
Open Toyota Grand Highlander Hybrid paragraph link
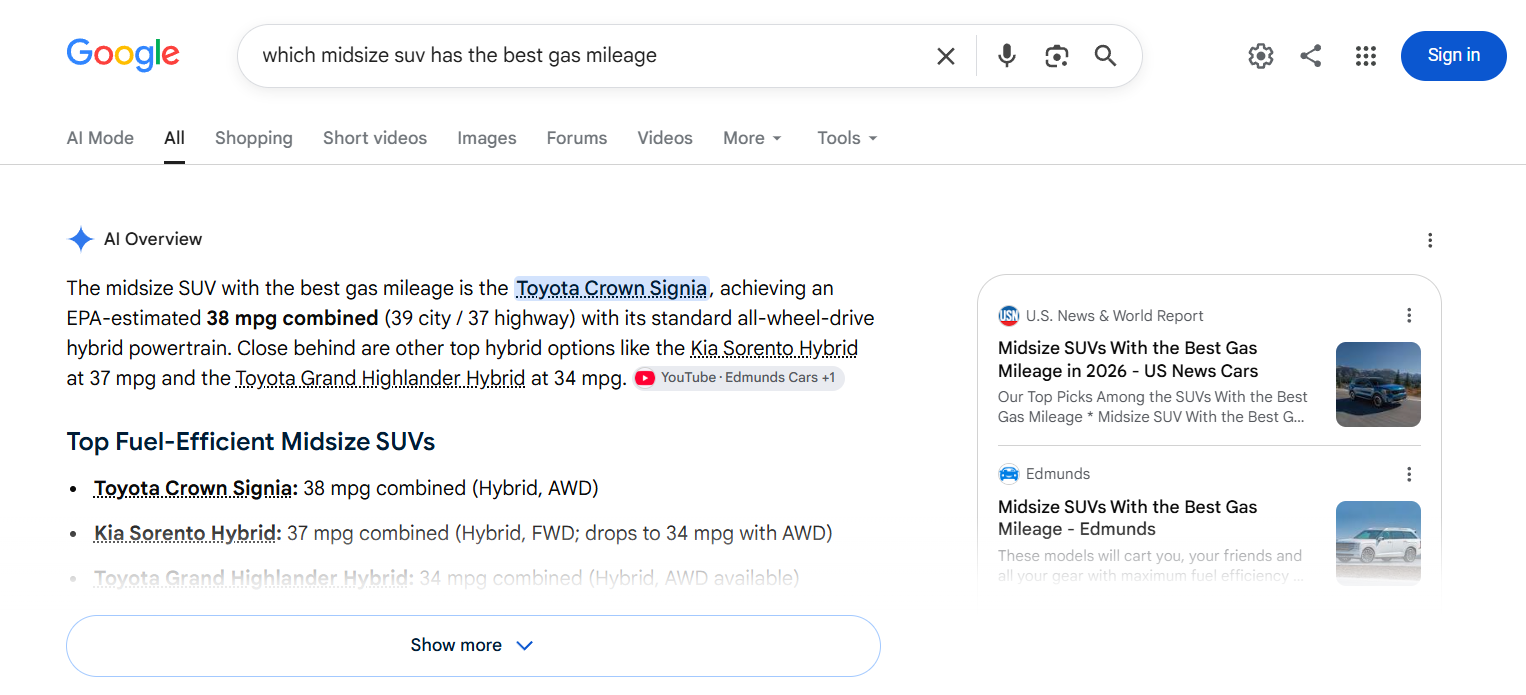click(380, 379)
